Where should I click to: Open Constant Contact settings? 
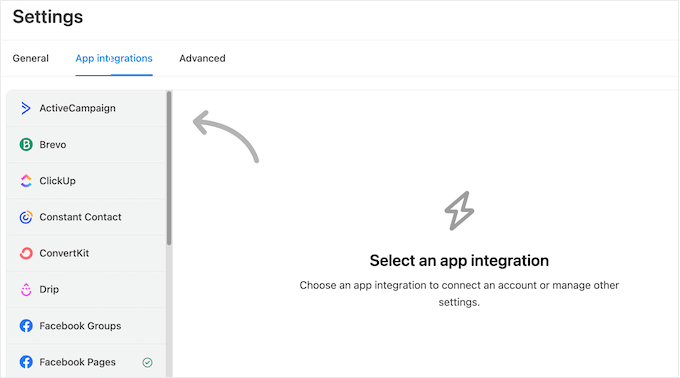pos(86,217)
